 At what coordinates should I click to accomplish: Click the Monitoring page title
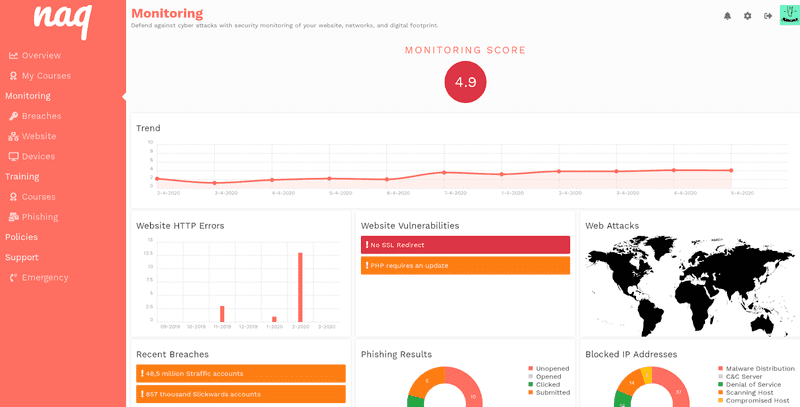167,13
